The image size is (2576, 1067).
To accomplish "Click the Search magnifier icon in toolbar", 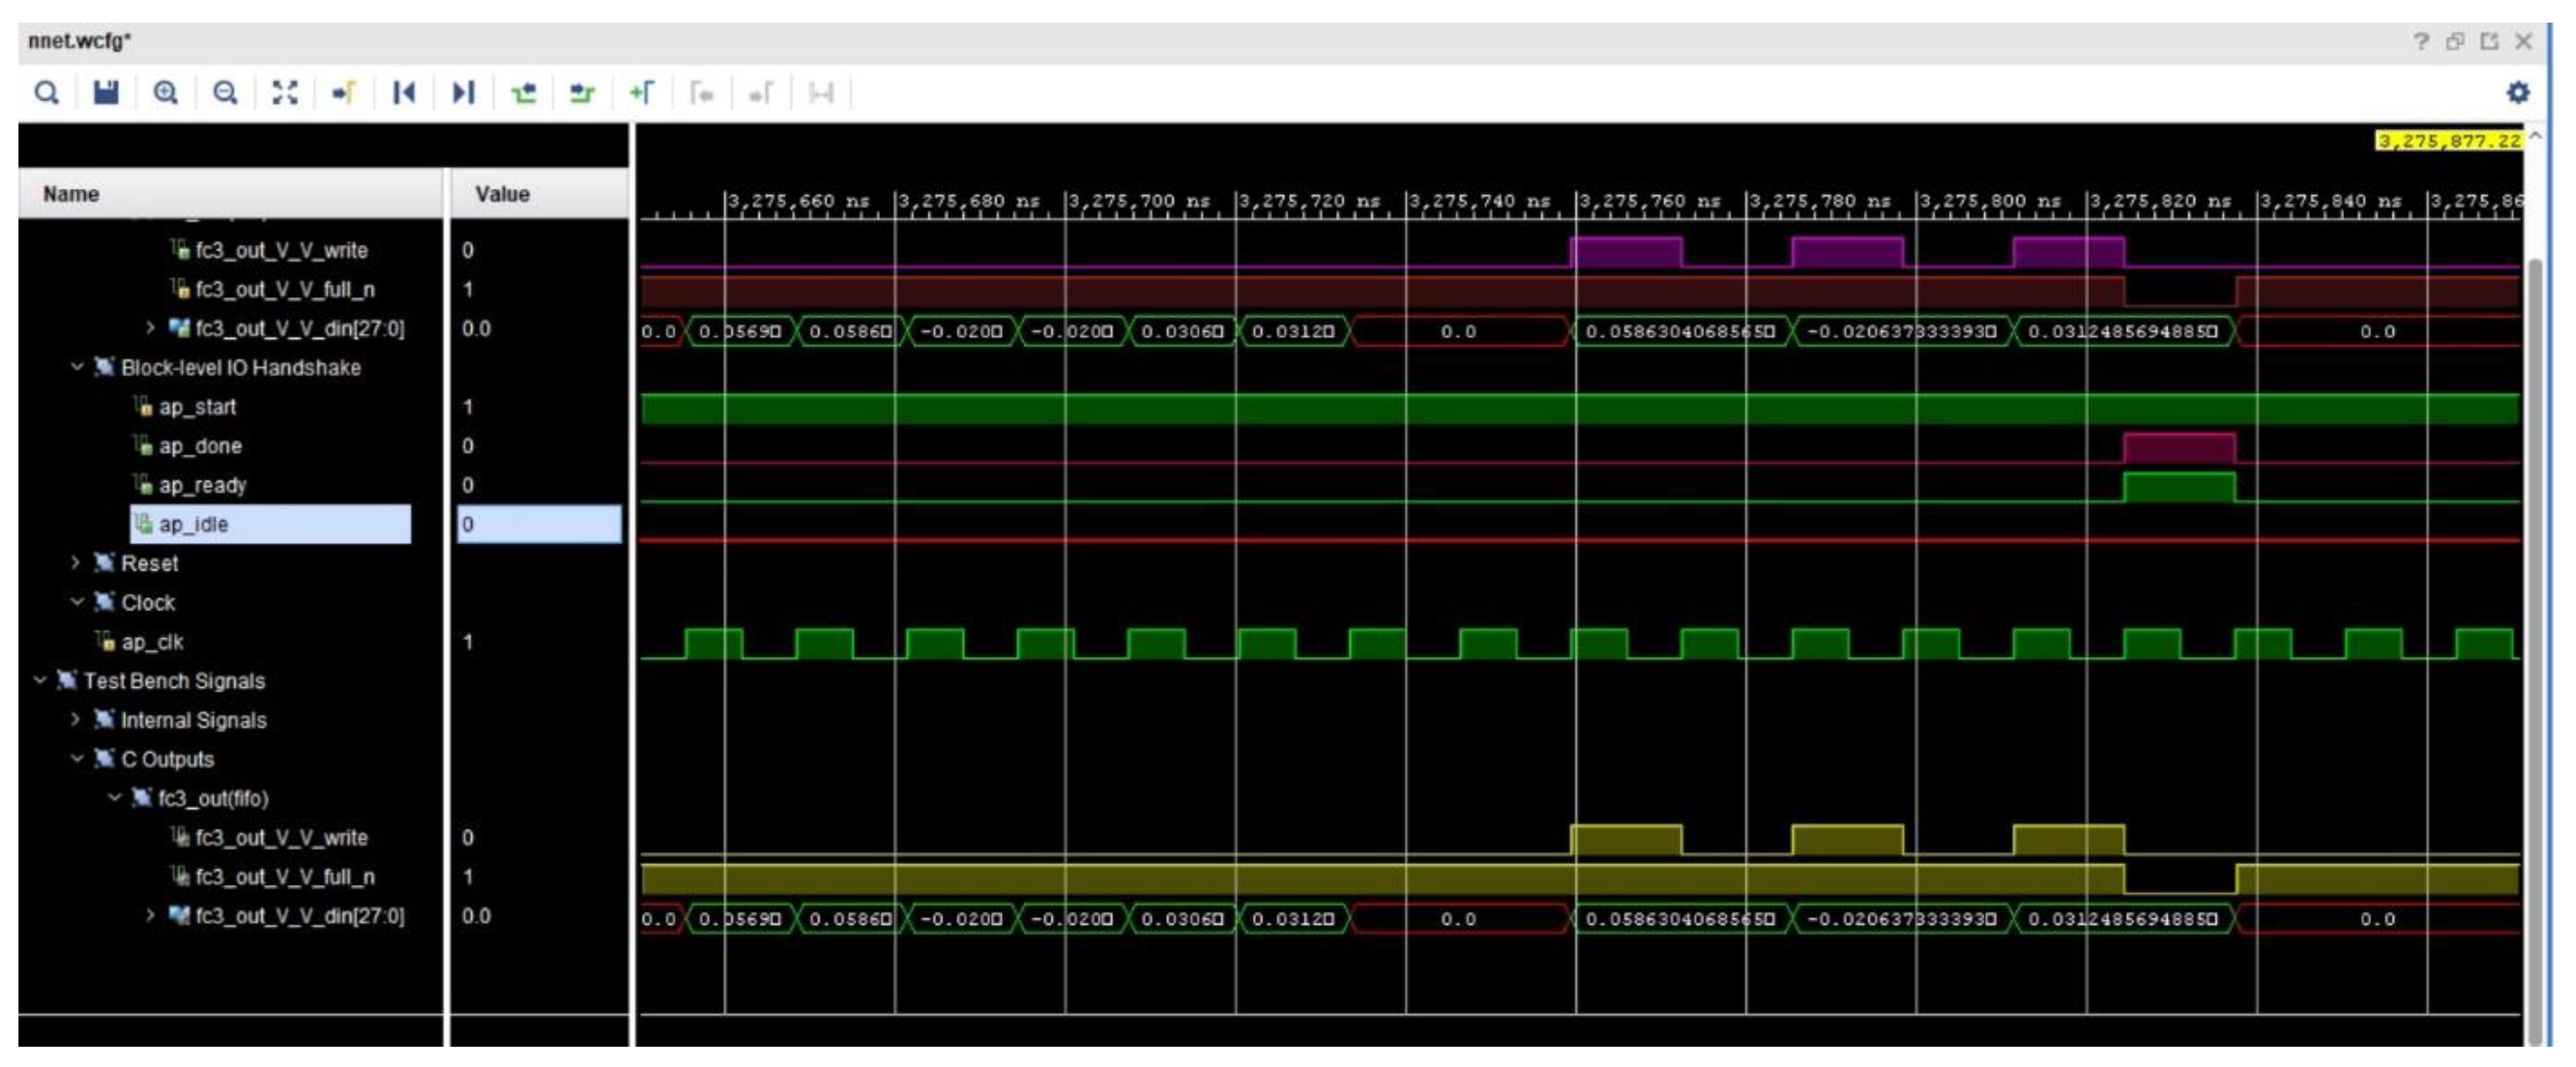I will 46,93.
